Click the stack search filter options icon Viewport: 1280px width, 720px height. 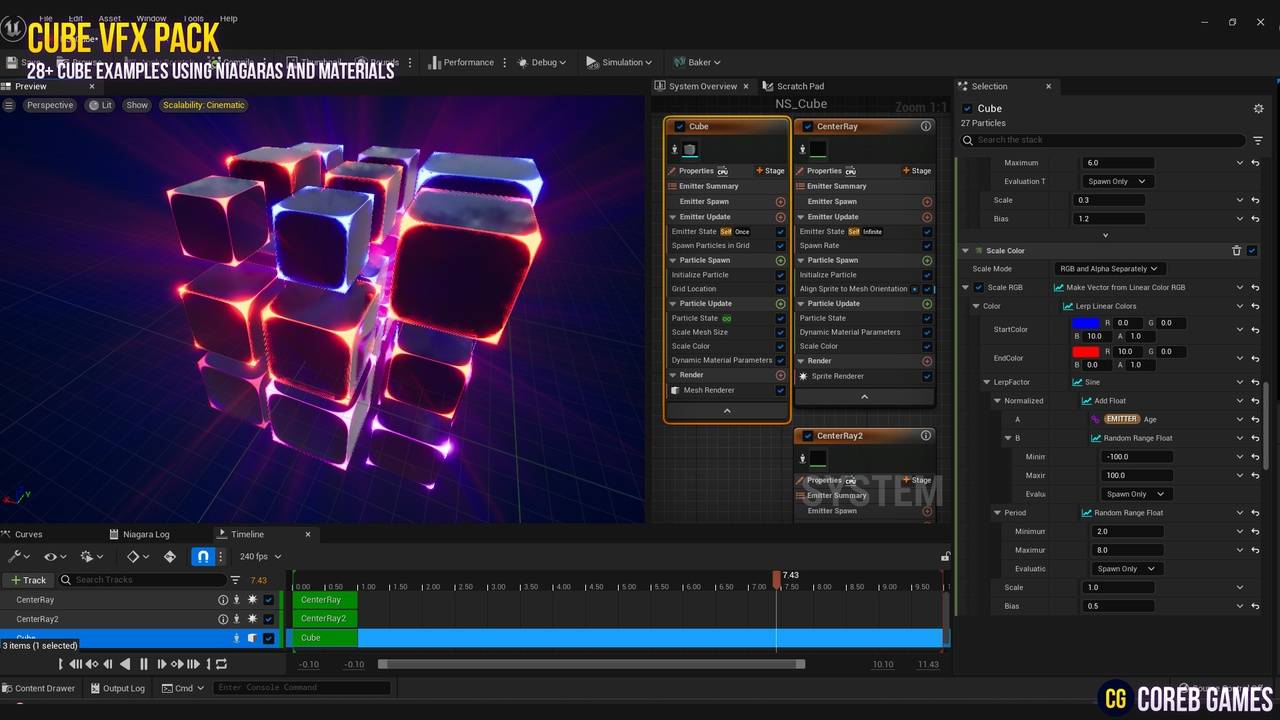[x=1257, y=140]
